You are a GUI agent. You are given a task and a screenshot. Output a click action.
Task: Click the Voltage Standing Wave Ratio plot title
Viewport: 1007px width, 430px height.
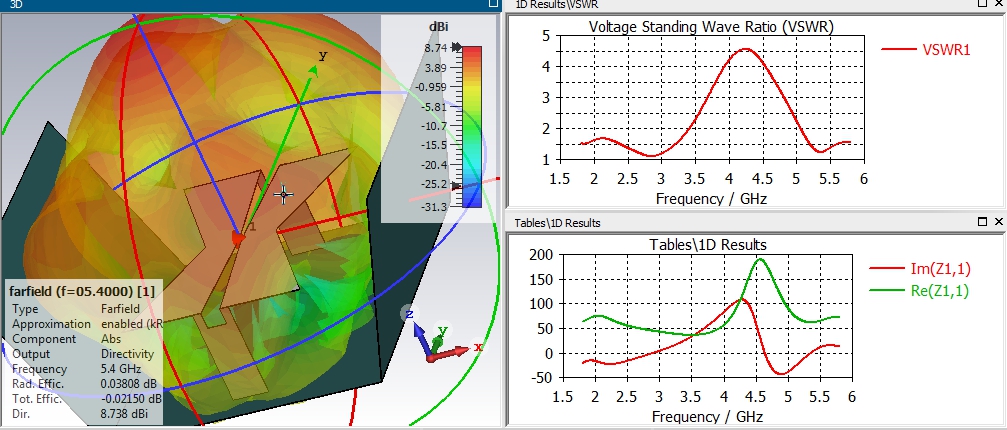711,27
